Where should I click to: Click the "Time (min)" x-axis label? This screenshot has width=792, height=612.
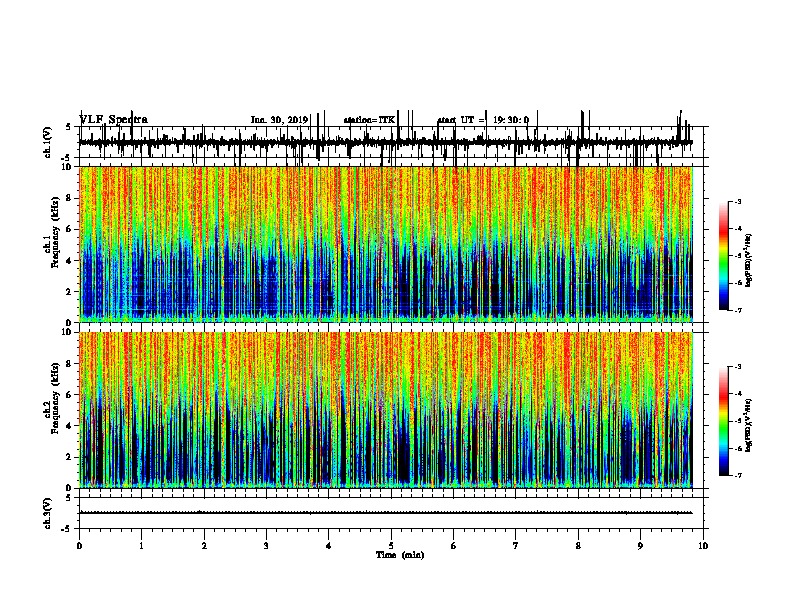click(400, 555)
